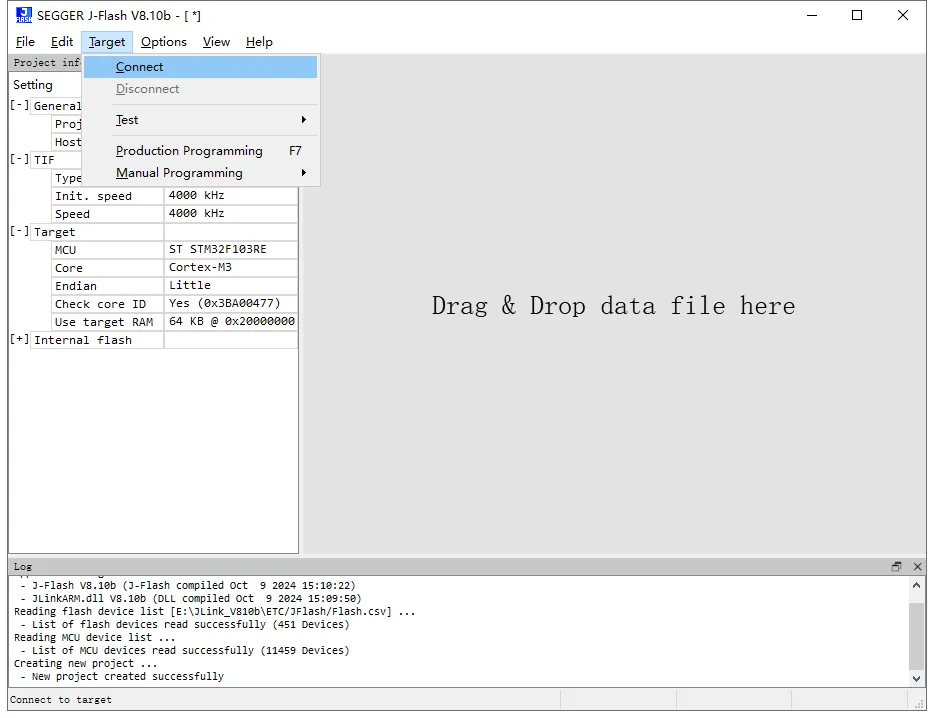Select the General tree row
This screenshot has width=934, height=718.
[x=57, y=106]
